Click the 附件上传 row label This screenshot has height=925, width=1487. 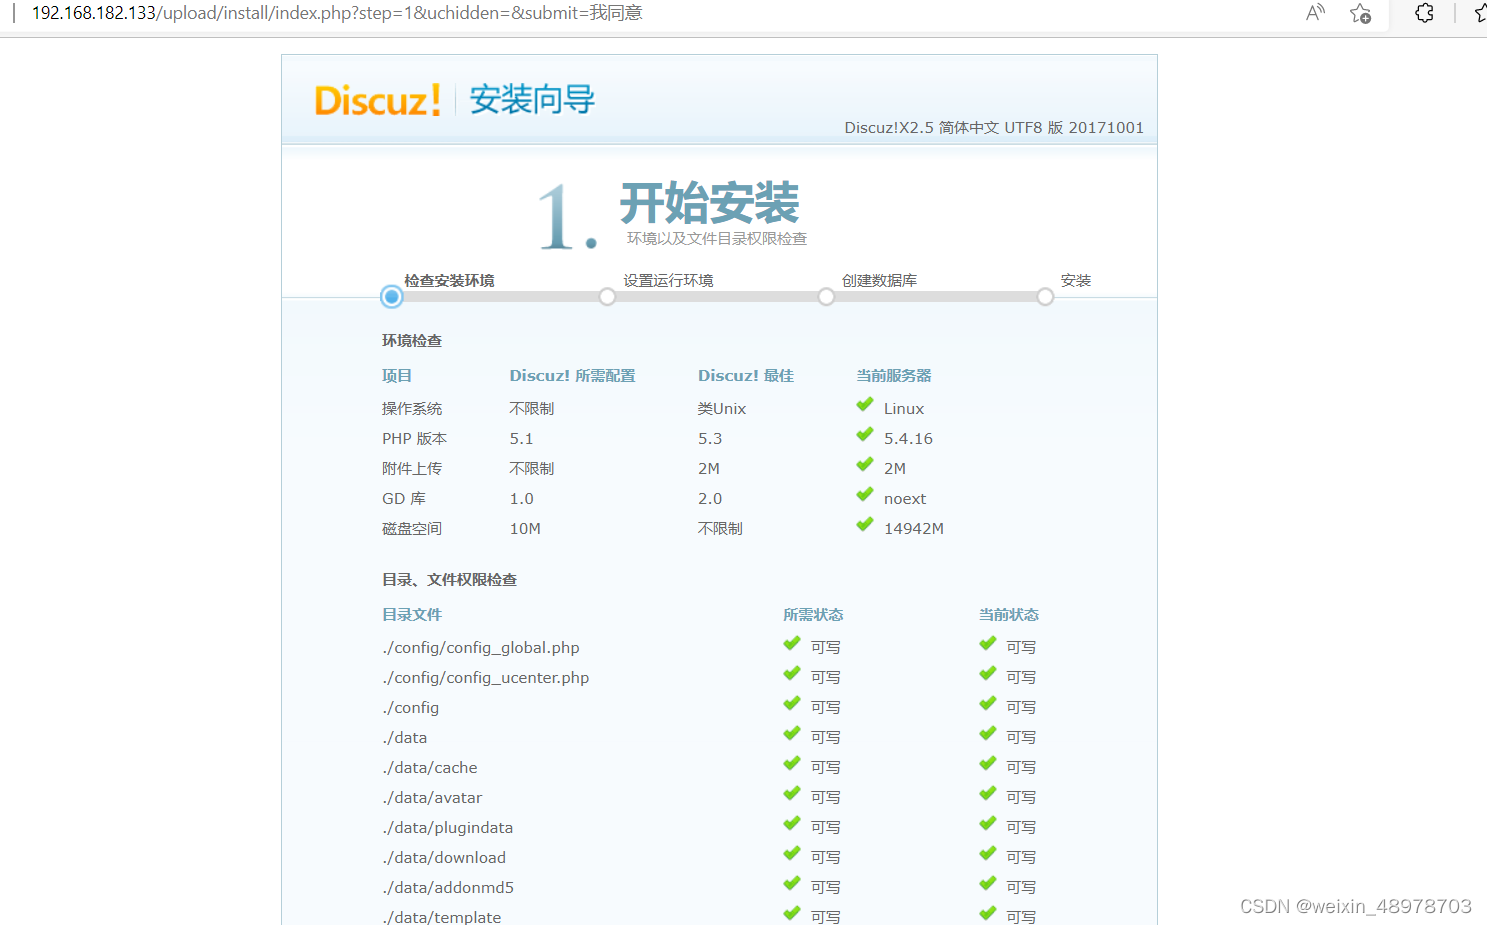[x=412, y=469]
